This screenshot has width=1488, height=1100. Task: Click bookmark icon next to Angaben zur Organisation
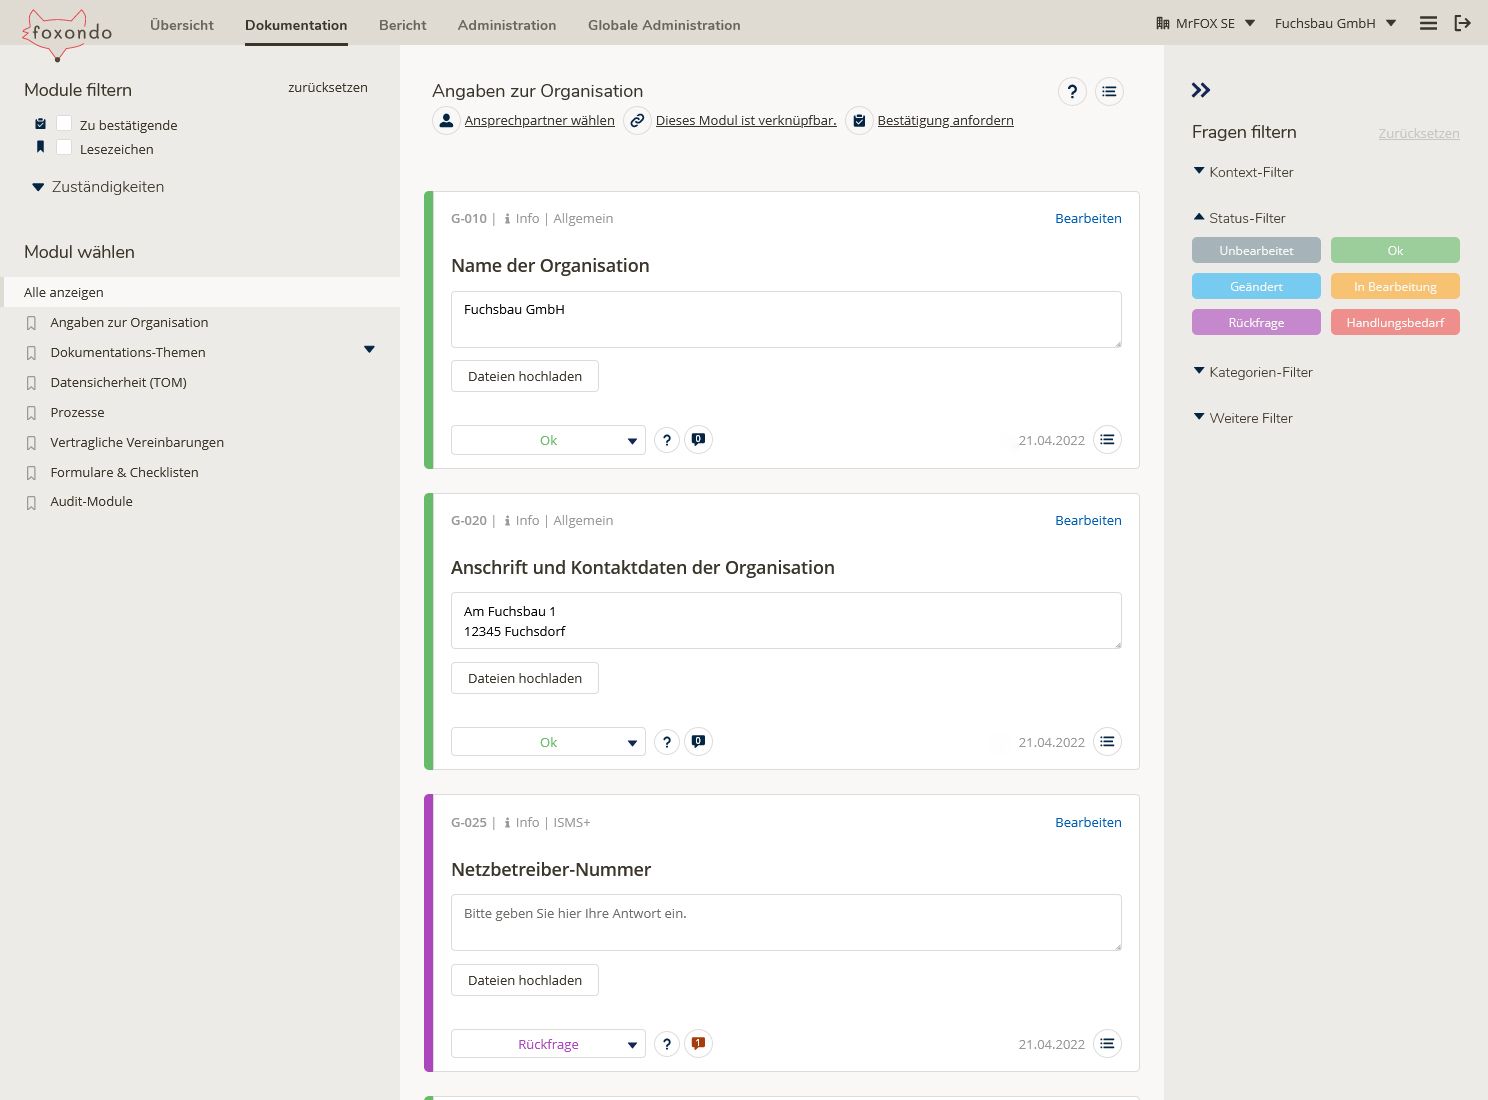(31, 323)
